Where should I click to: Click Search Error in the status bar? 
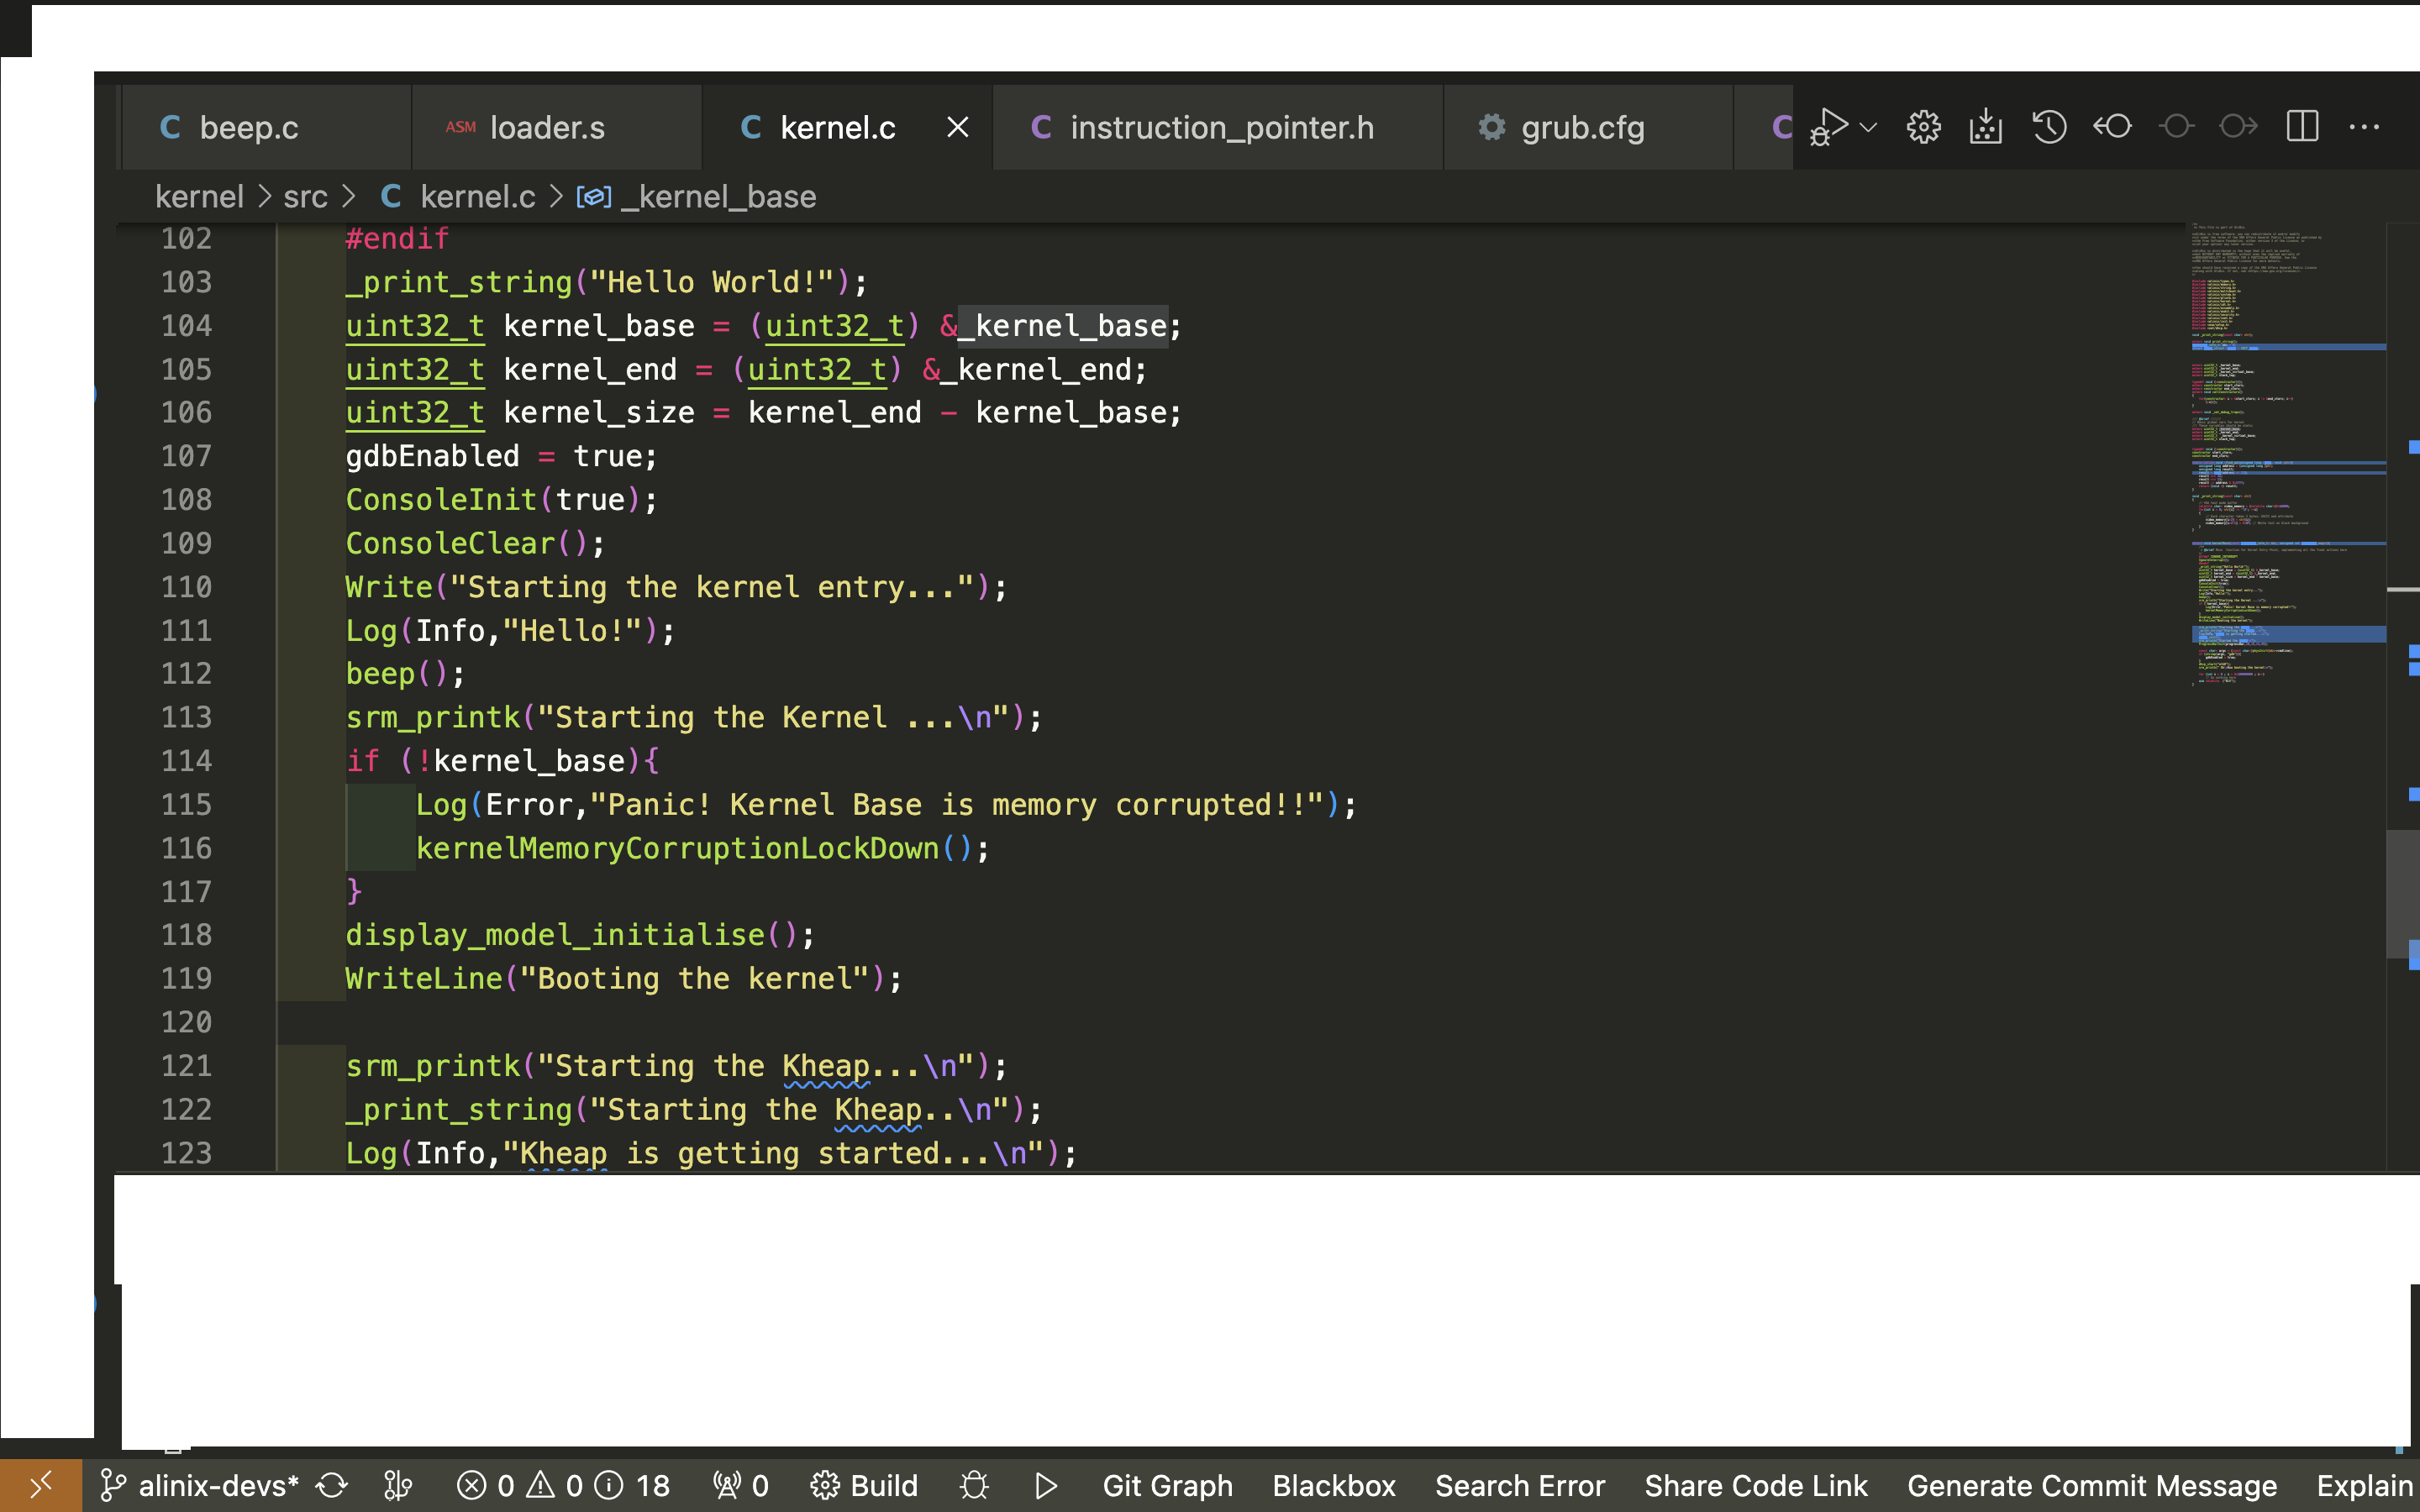coord(1519,1486)
